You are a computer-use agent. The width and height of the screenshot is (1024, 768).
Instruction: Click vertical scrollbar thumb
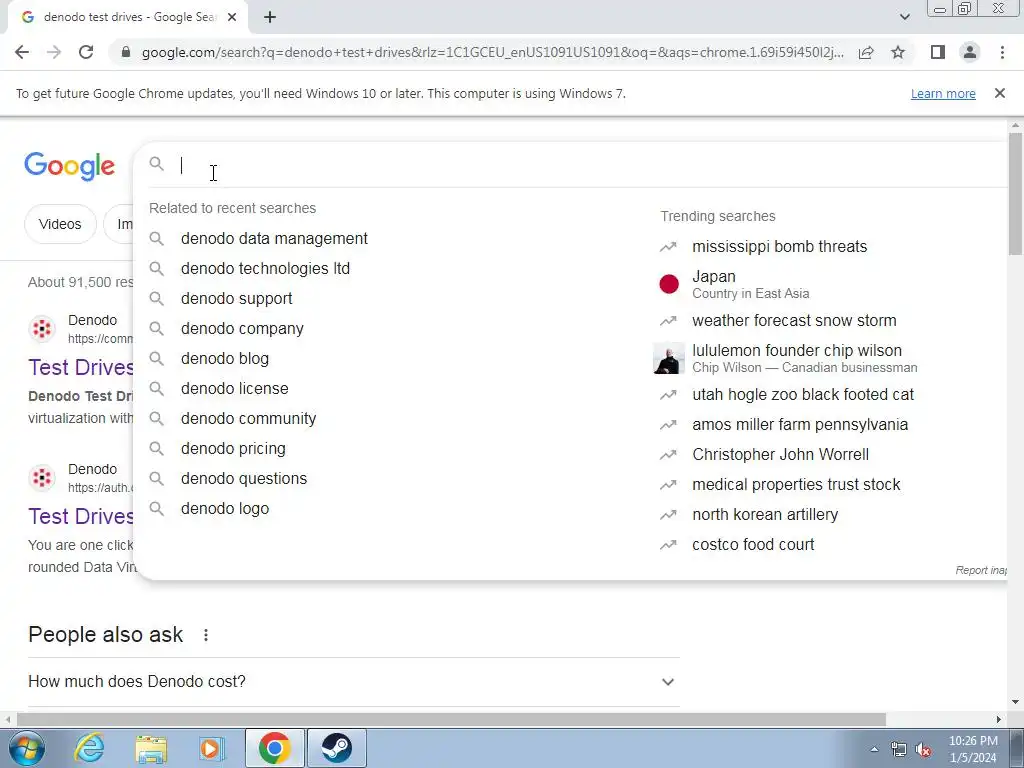pyautogui.click(x=1015, y=194)
